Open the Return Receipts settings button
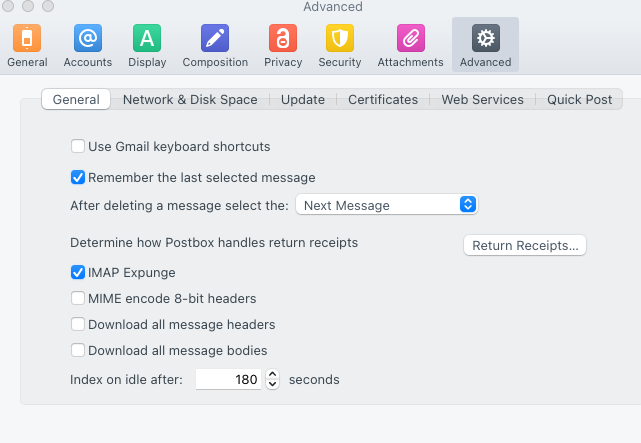 [x=525, y=245]
